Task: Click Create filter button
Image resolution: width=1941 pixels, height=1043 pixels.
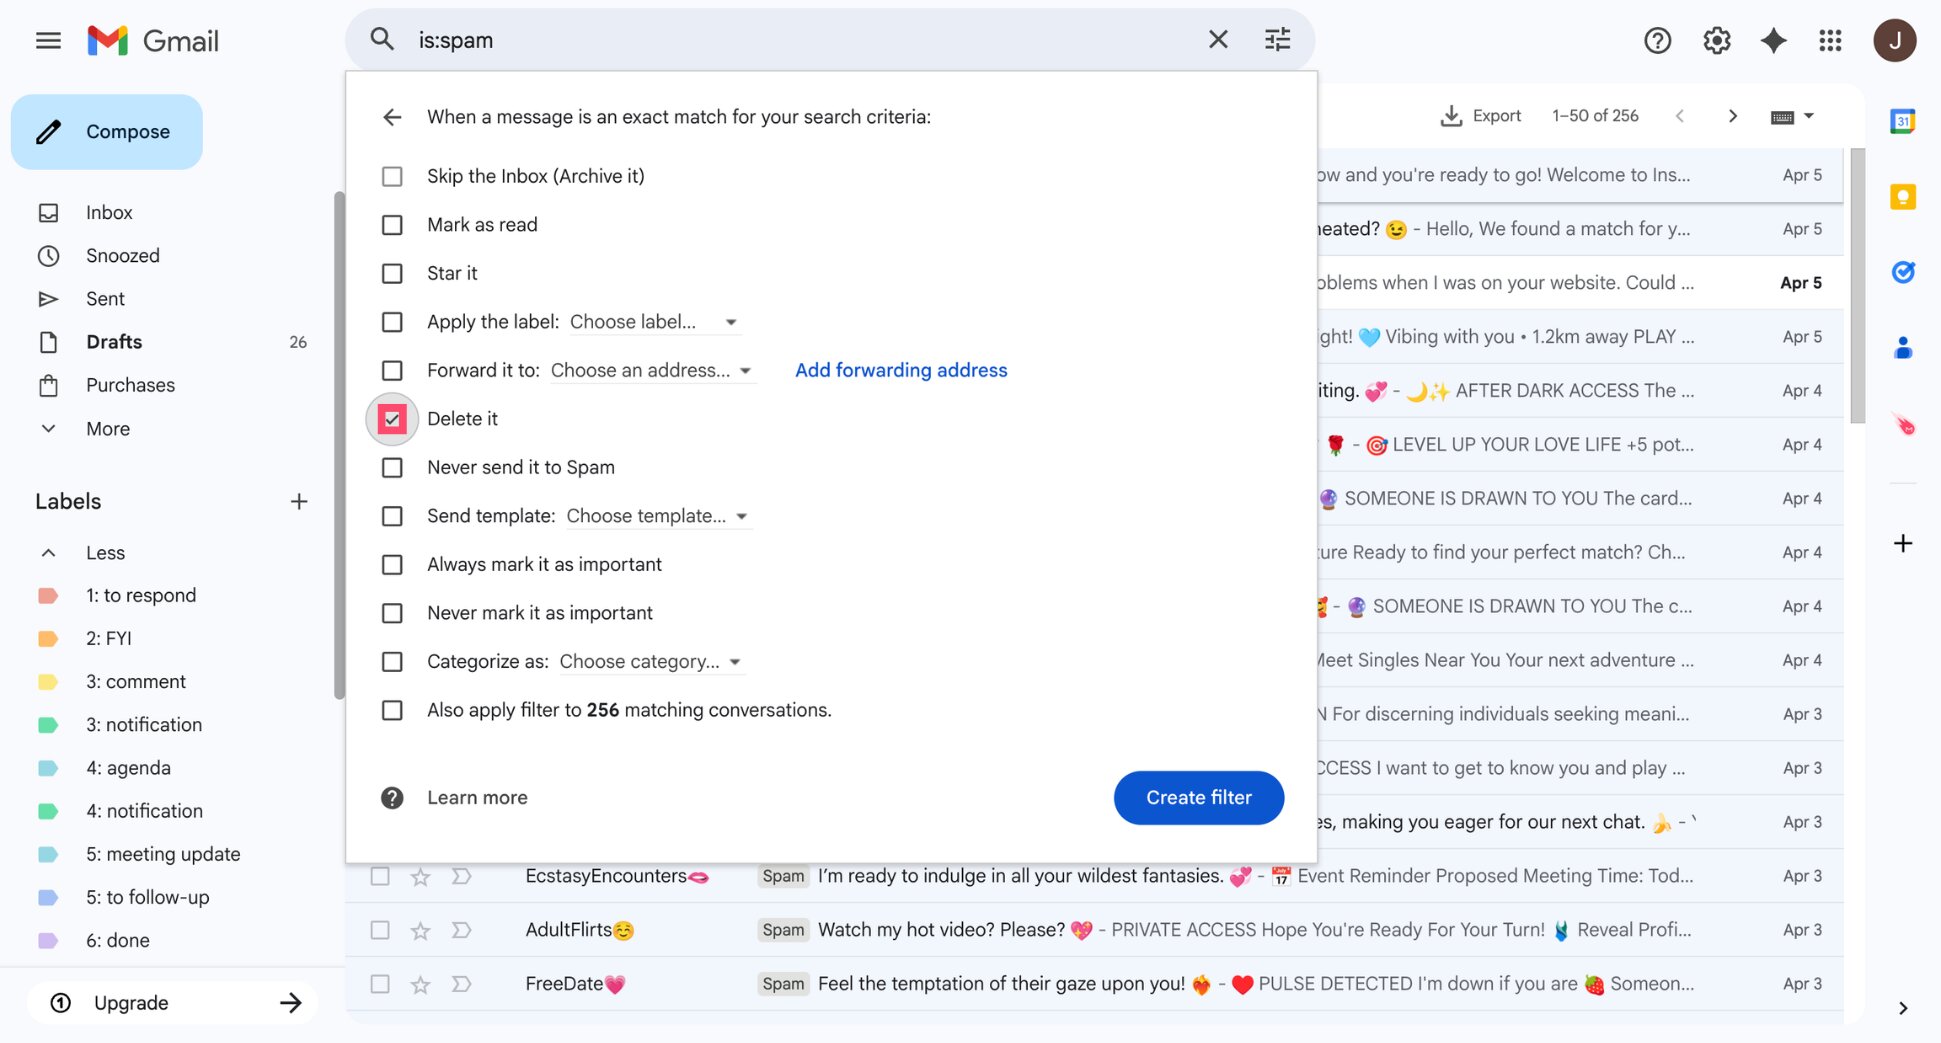Action: pos(1198,798)
